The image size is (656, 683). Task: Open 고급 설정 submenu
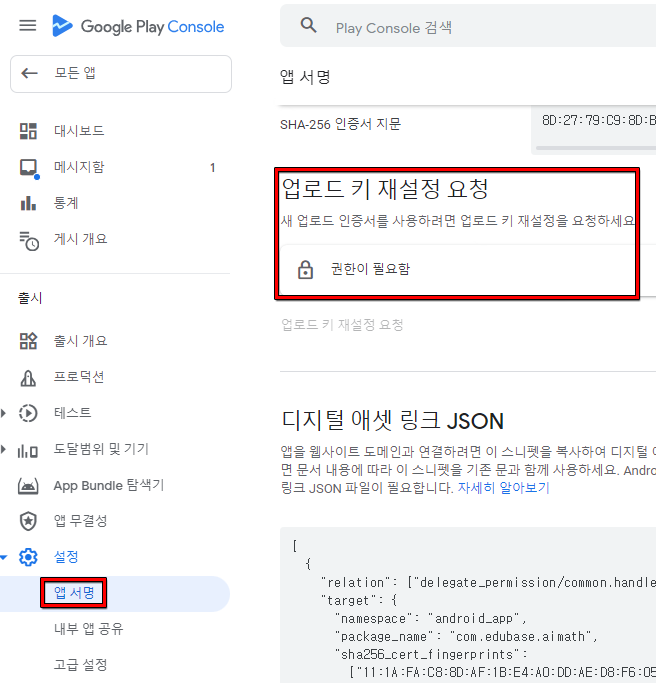click(80, 665)
